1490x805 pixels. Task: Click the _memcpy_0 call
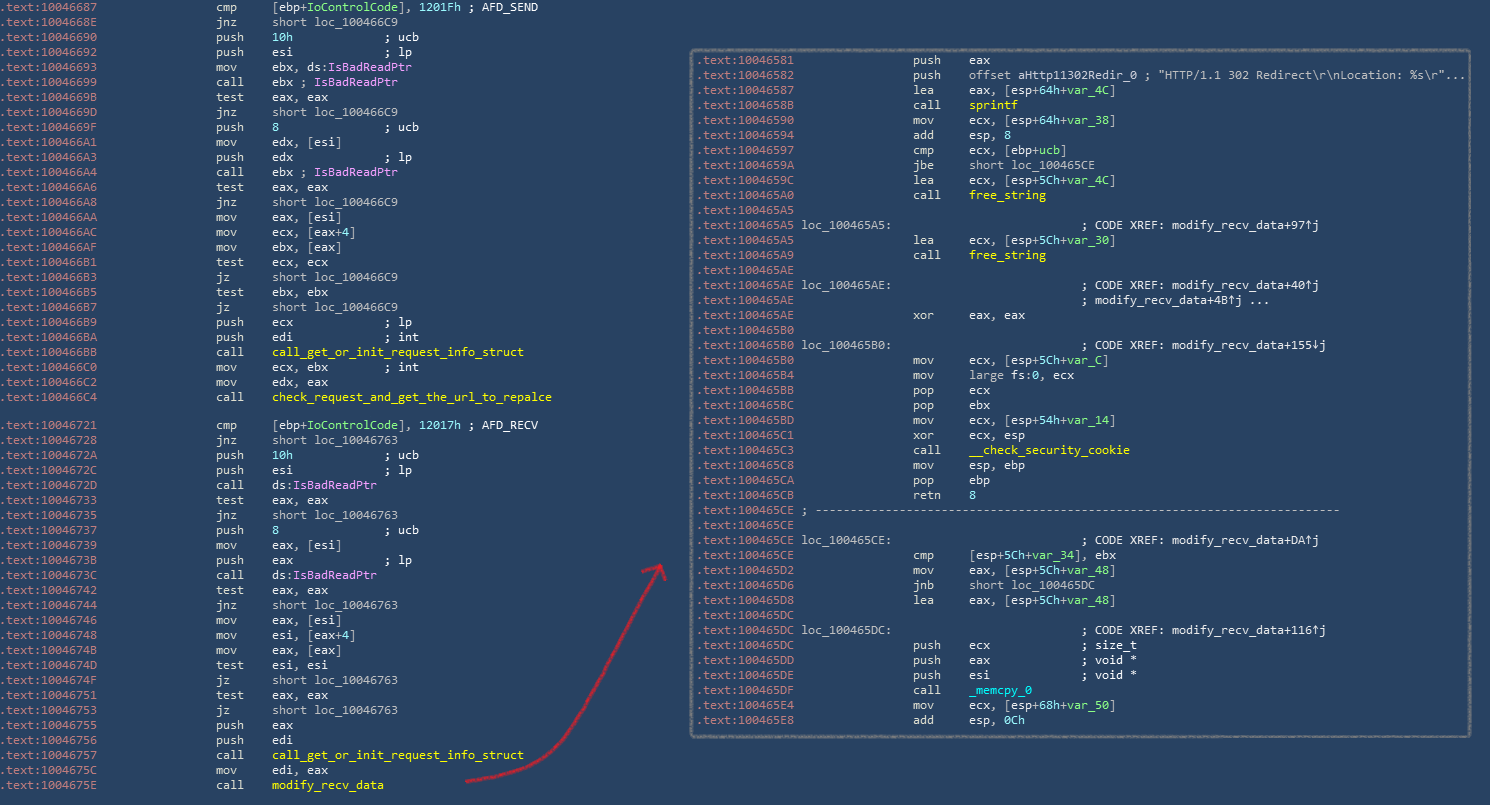pyautogui.click(x=1003, y=690)
